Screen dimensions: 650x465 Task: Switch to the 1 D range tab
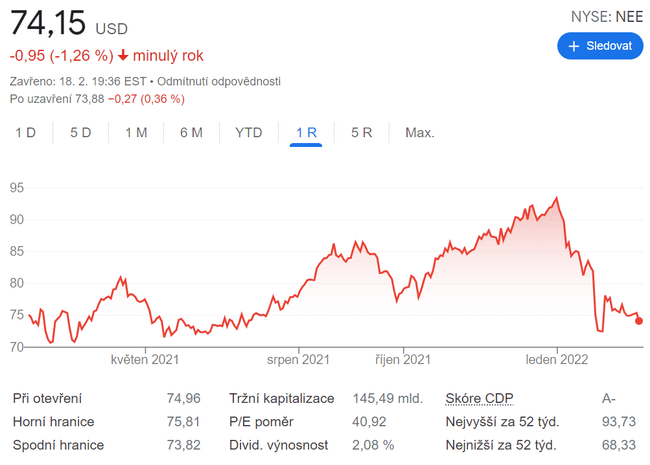click(x=25, y=132)
